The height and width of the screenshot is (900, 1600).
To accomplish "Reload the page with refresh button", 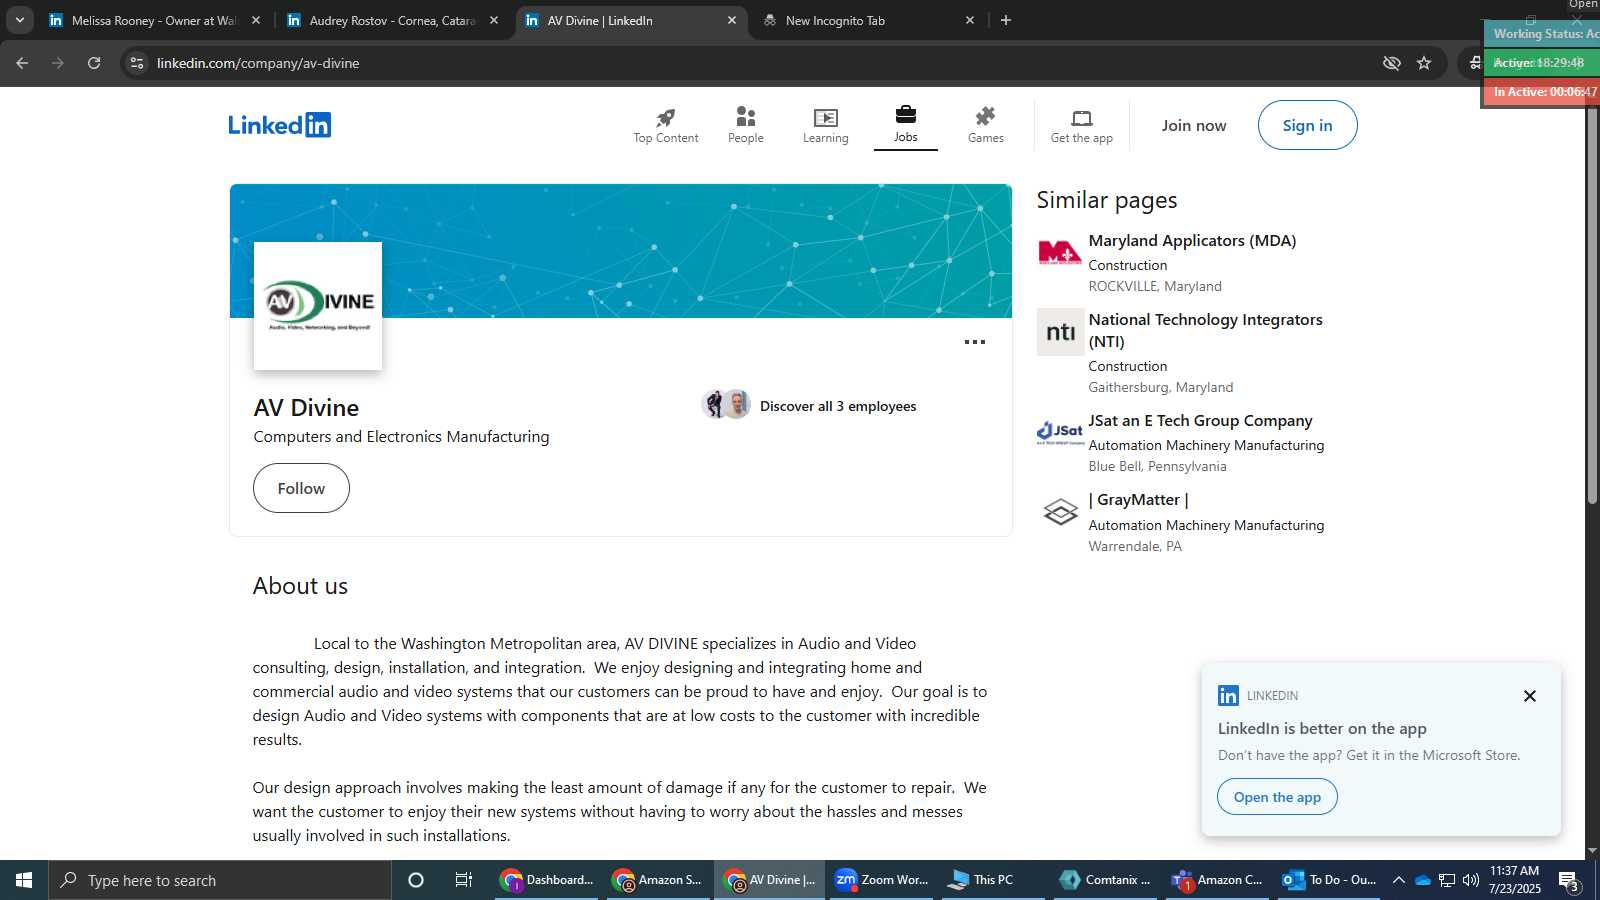I will pos(94,63).
